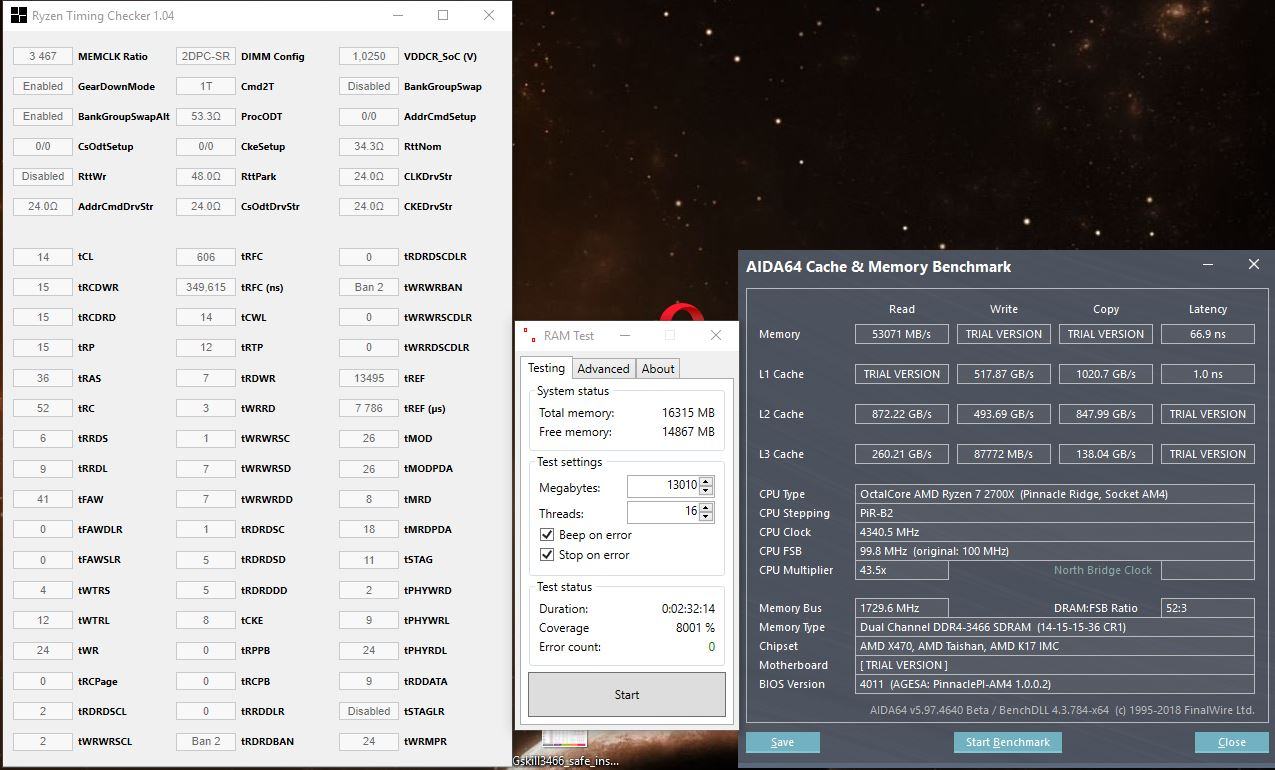Screen dimensions: 1275x770
Task: Click the tREF (µs) value 7 786
Action: point(369,408)
